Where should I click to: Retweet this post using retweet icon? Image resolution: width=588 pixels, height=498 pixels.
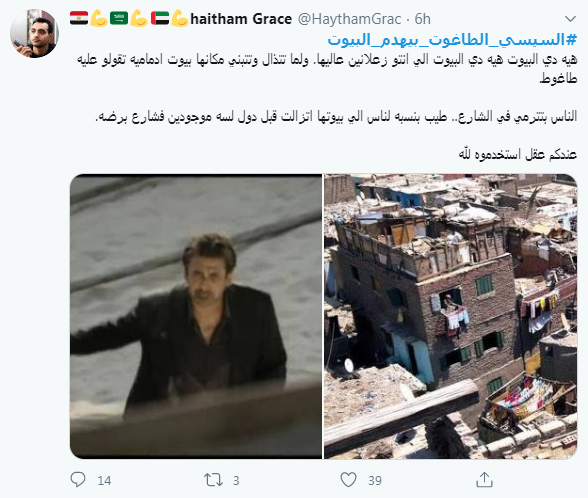point(213,480)
